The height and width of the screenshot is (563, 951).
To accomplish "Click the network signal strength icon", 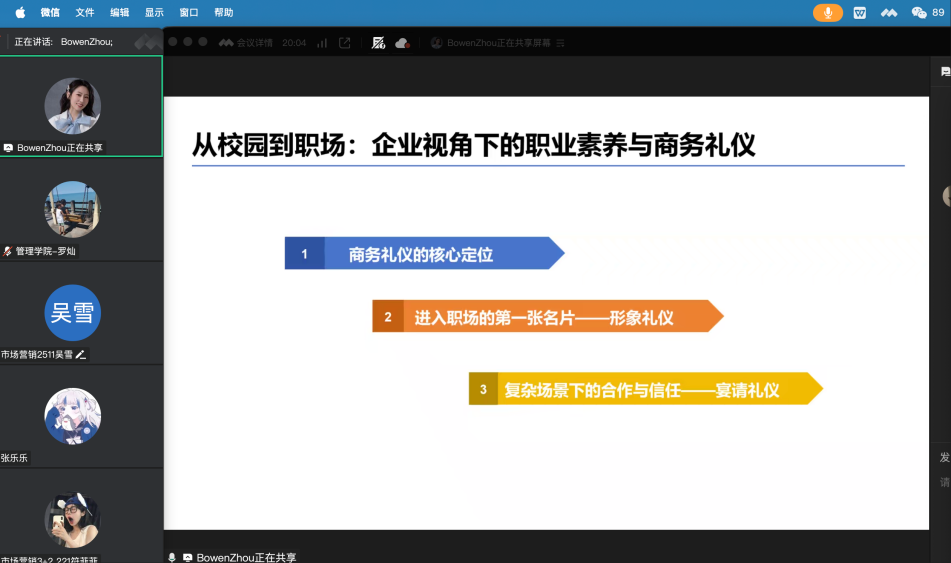I will 322,43.
